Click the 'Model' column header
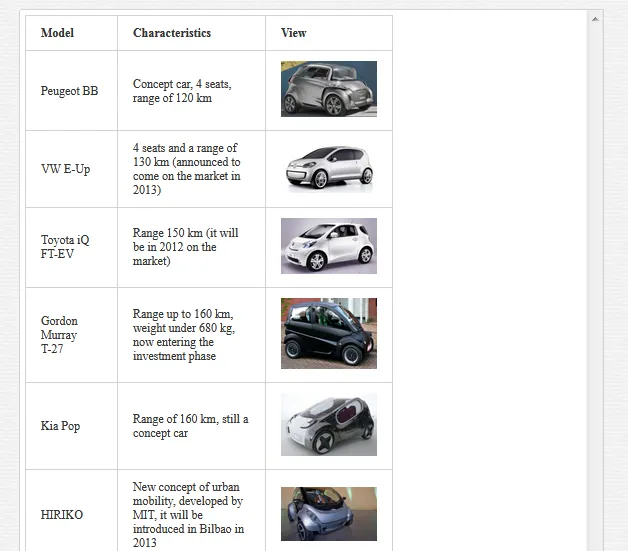This screenshot has width=628, height=551. (x=71, y=33)
